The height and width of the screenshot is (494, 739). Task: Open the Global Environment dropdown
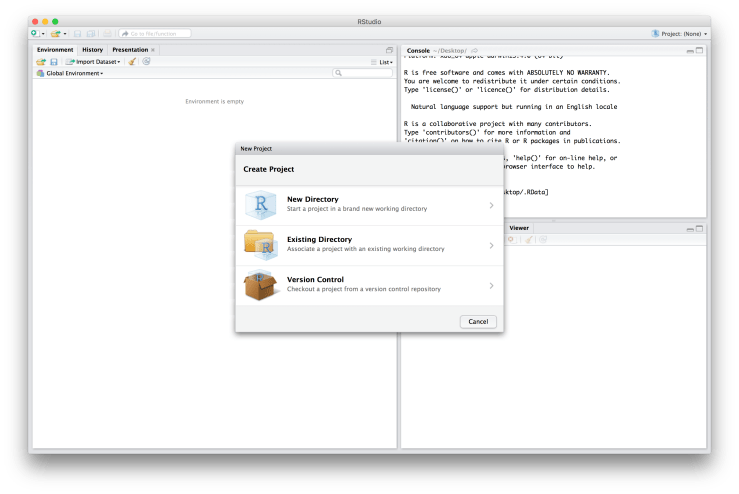[70, 74]
